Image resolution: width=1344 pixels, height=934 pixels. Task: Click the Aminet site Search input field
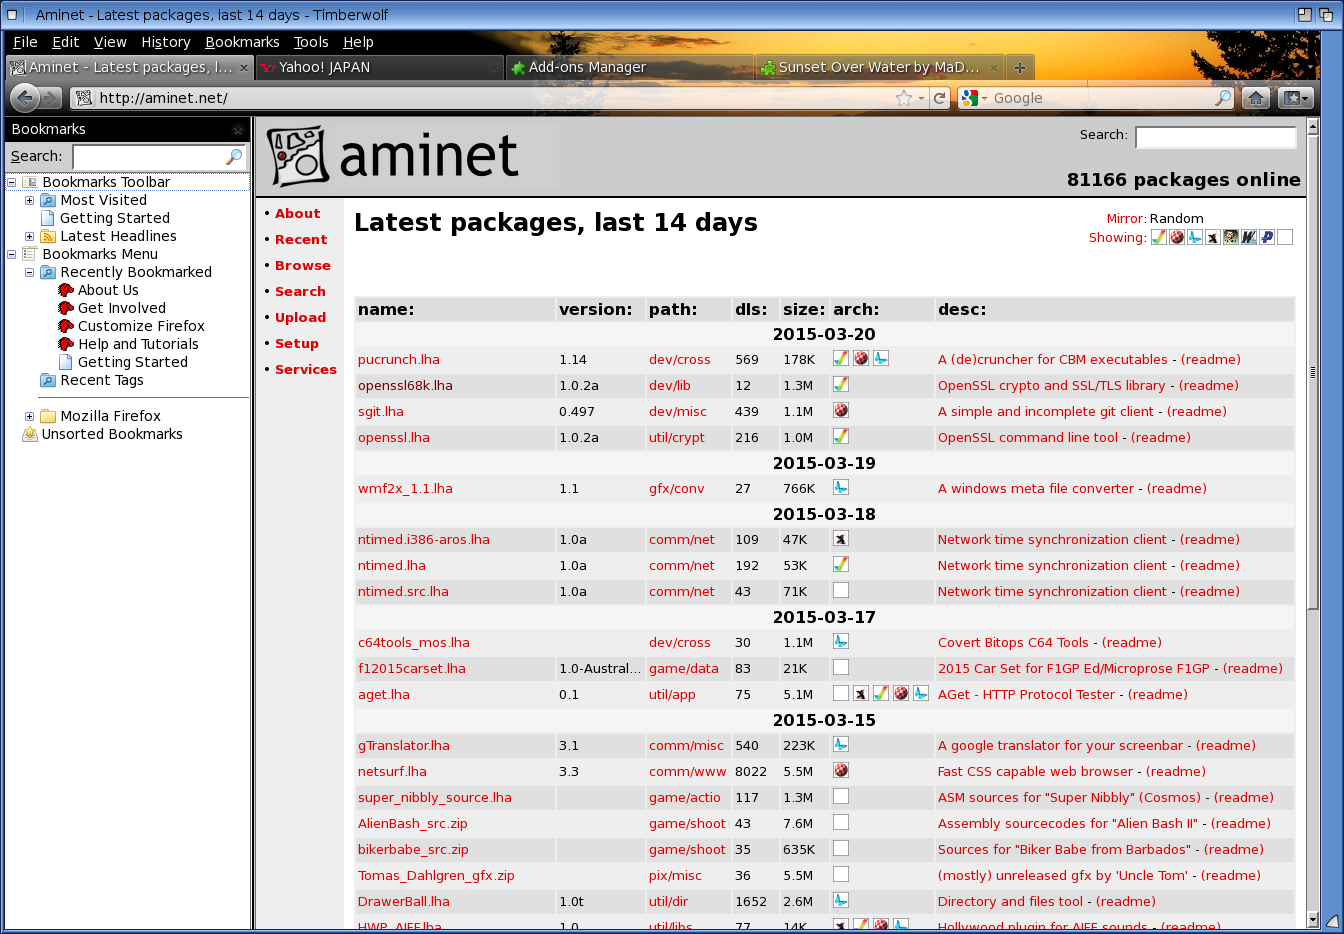1215,137
